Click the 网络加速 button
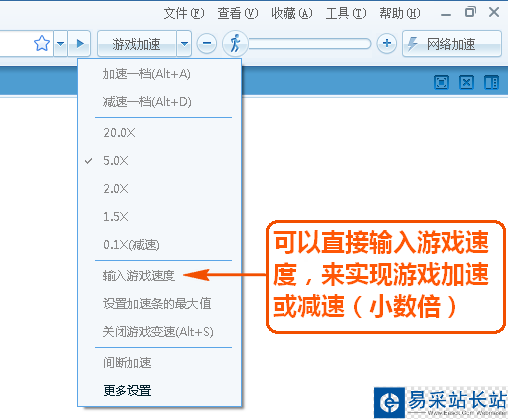This screenshot has width=508, height=419. point(452,44)
